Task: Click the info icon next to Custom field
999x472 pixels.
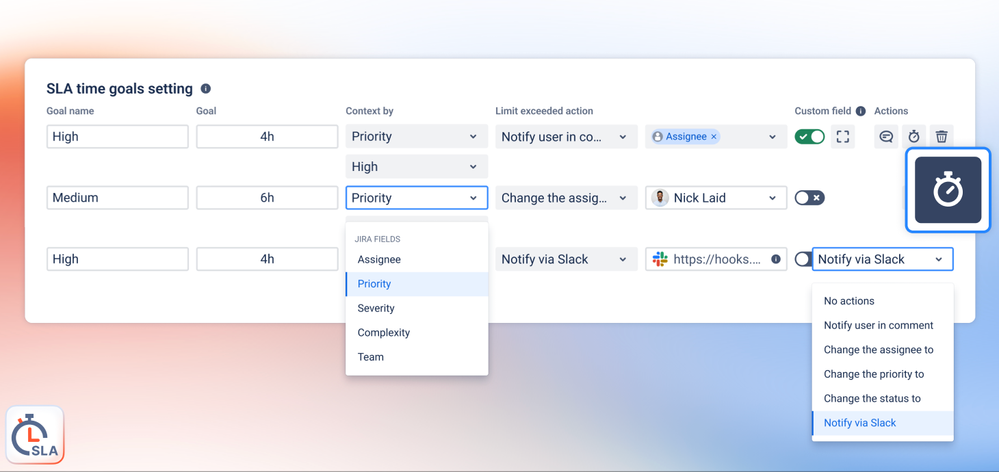Action: pyautogui.click(x=861, y=111)
